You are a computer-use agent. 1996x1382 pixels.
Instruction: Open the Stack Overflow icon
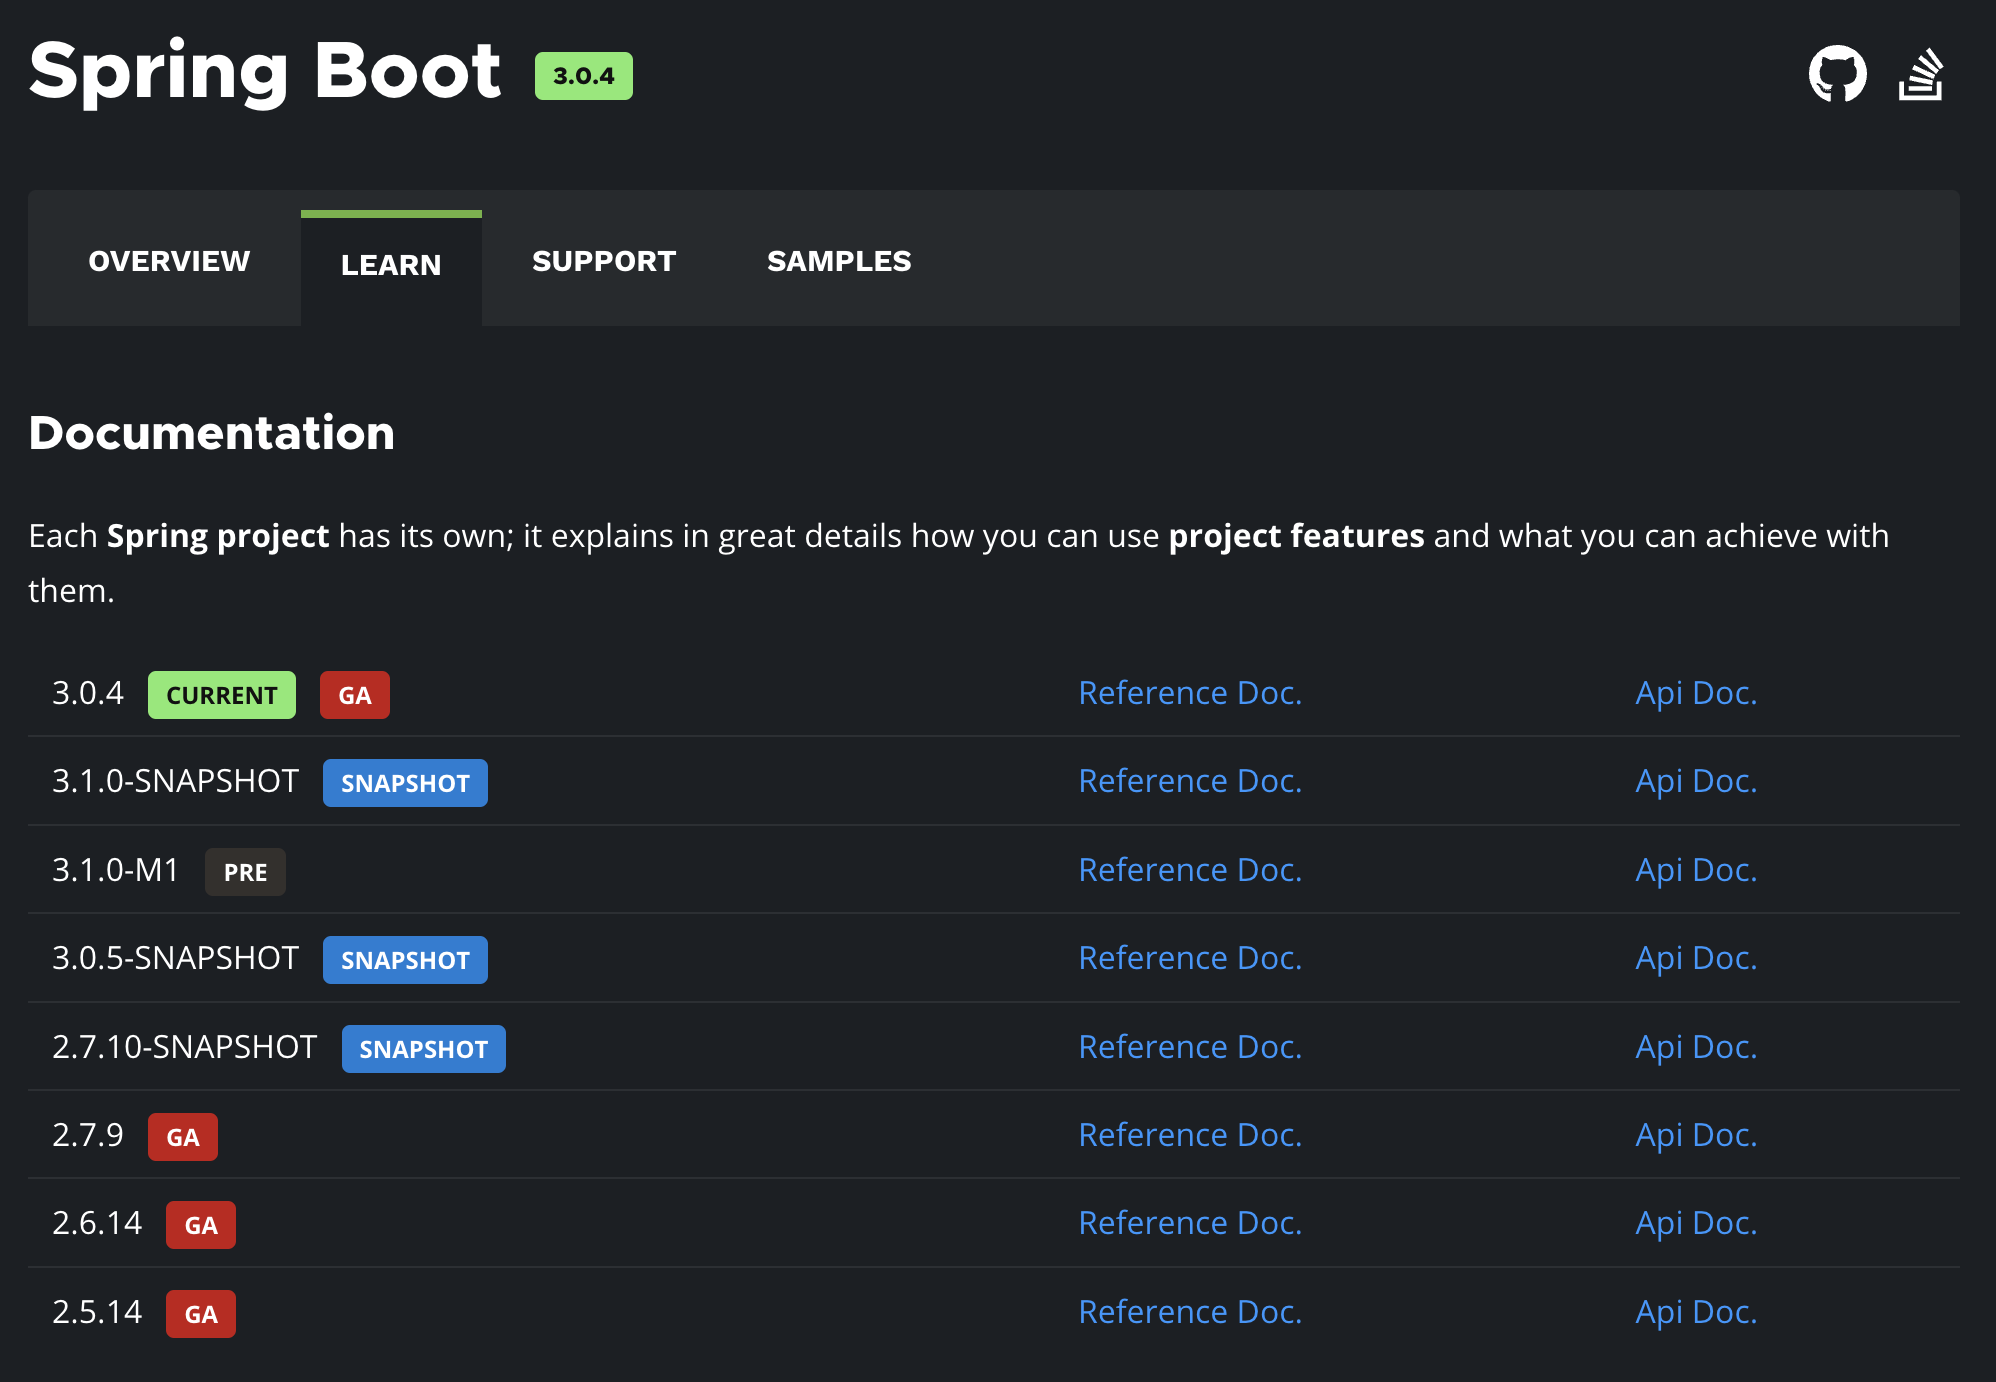1920,75
